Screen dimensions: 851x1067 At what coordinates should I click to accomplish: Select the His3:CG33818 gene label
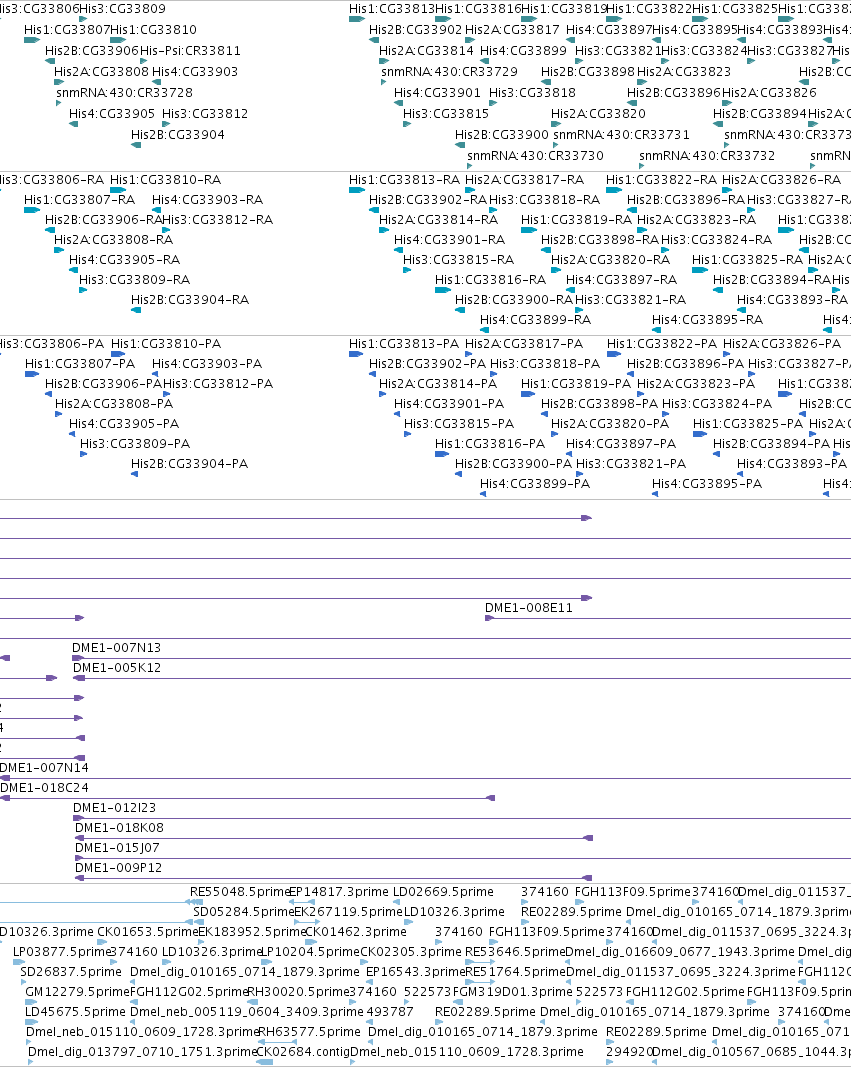click(532, 93)
